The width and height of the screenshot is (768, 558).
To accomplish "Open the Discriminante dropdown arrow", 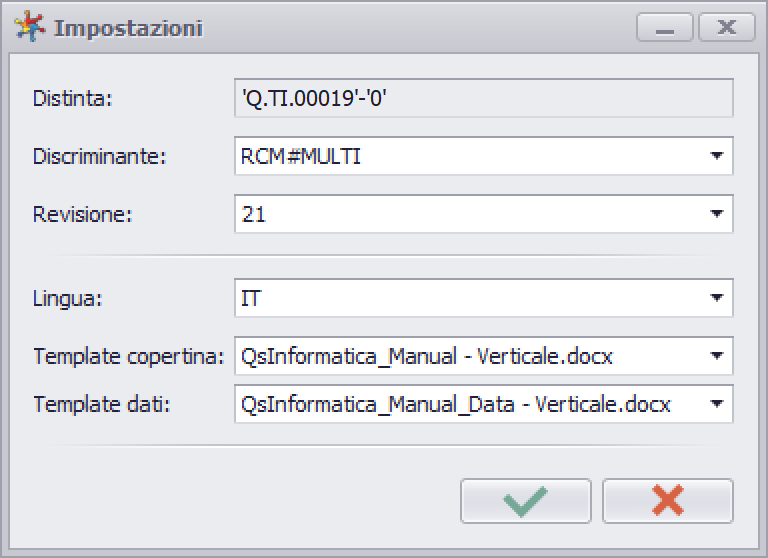I will [717, 156].
